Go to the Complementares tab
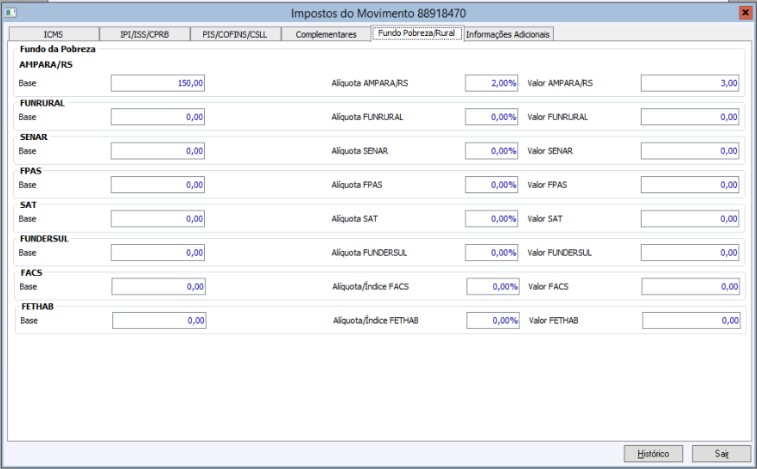Viewport: 757px width, 469px height. coord(326,34)
